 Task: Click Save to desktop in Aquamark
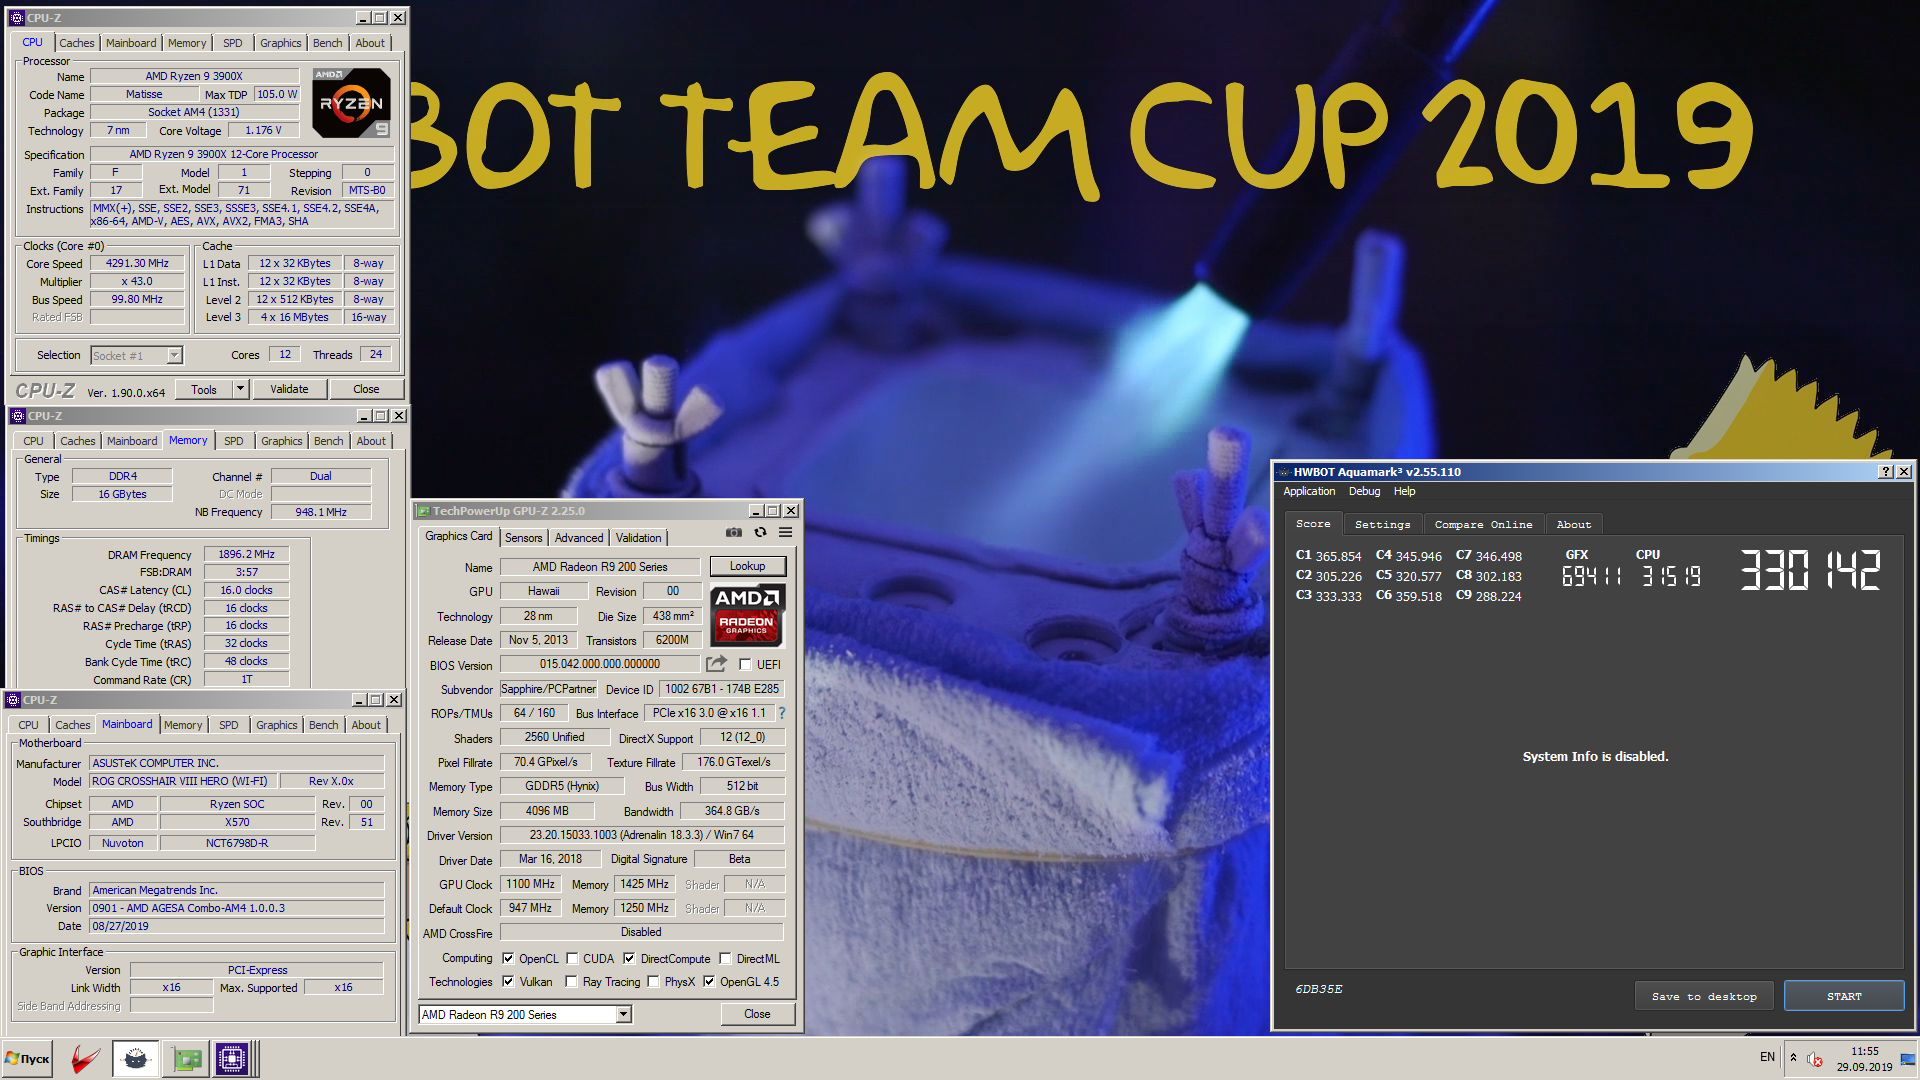pyautogui.click(x=1704, y=996)
